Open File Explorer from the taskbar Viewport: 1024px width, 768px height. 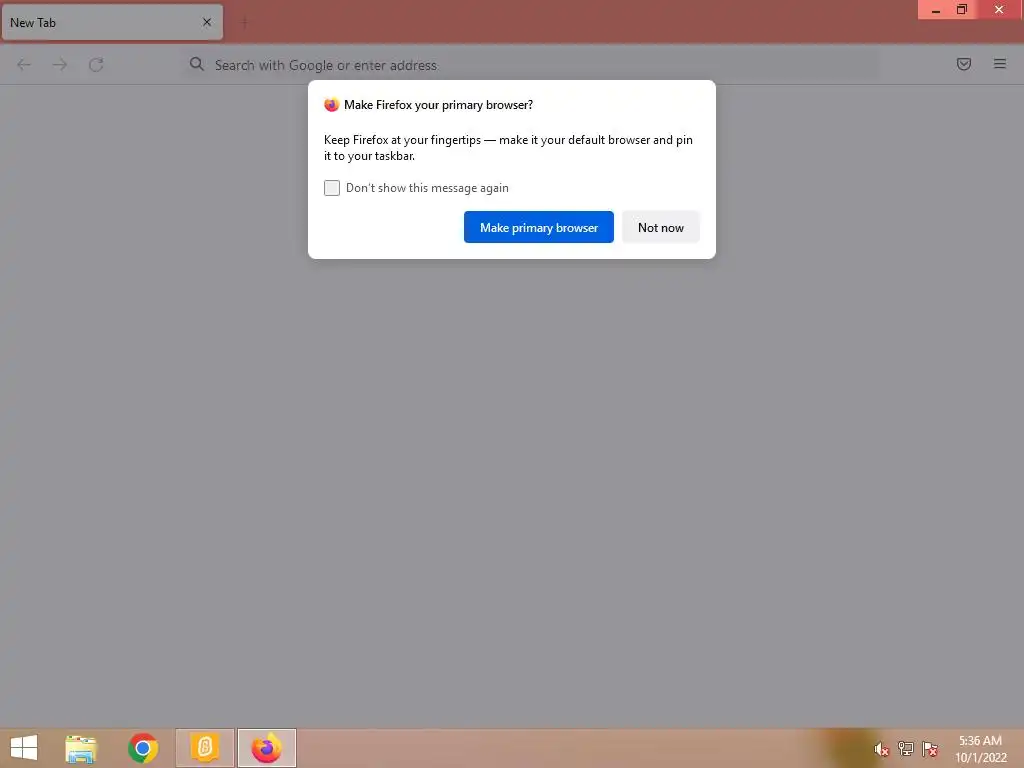pos(81,748)
